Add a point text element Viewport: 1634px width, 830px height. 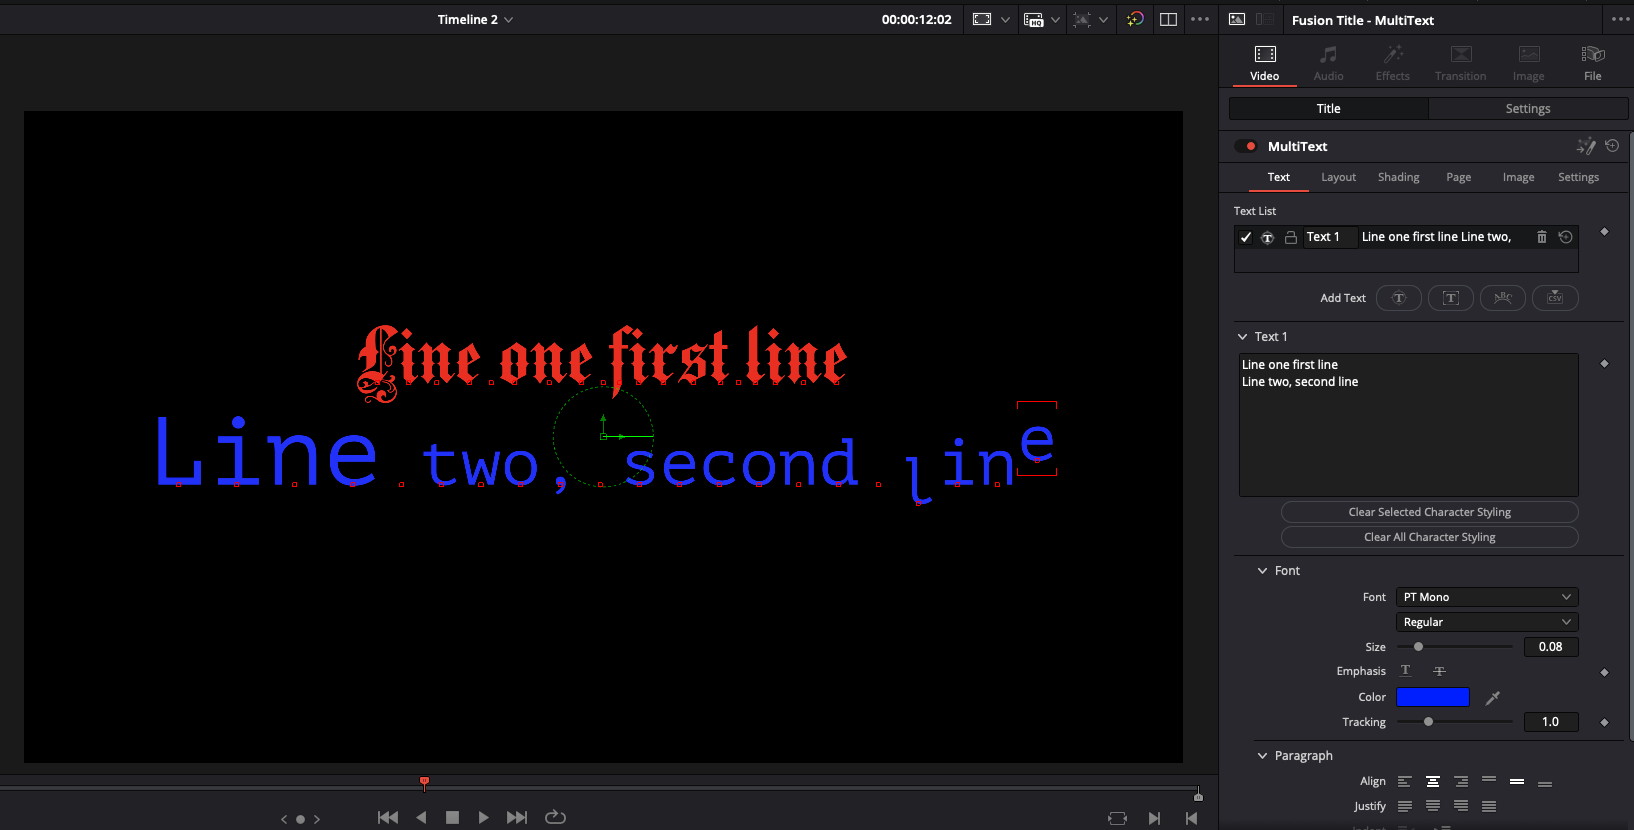click(x=1399, y=298)
